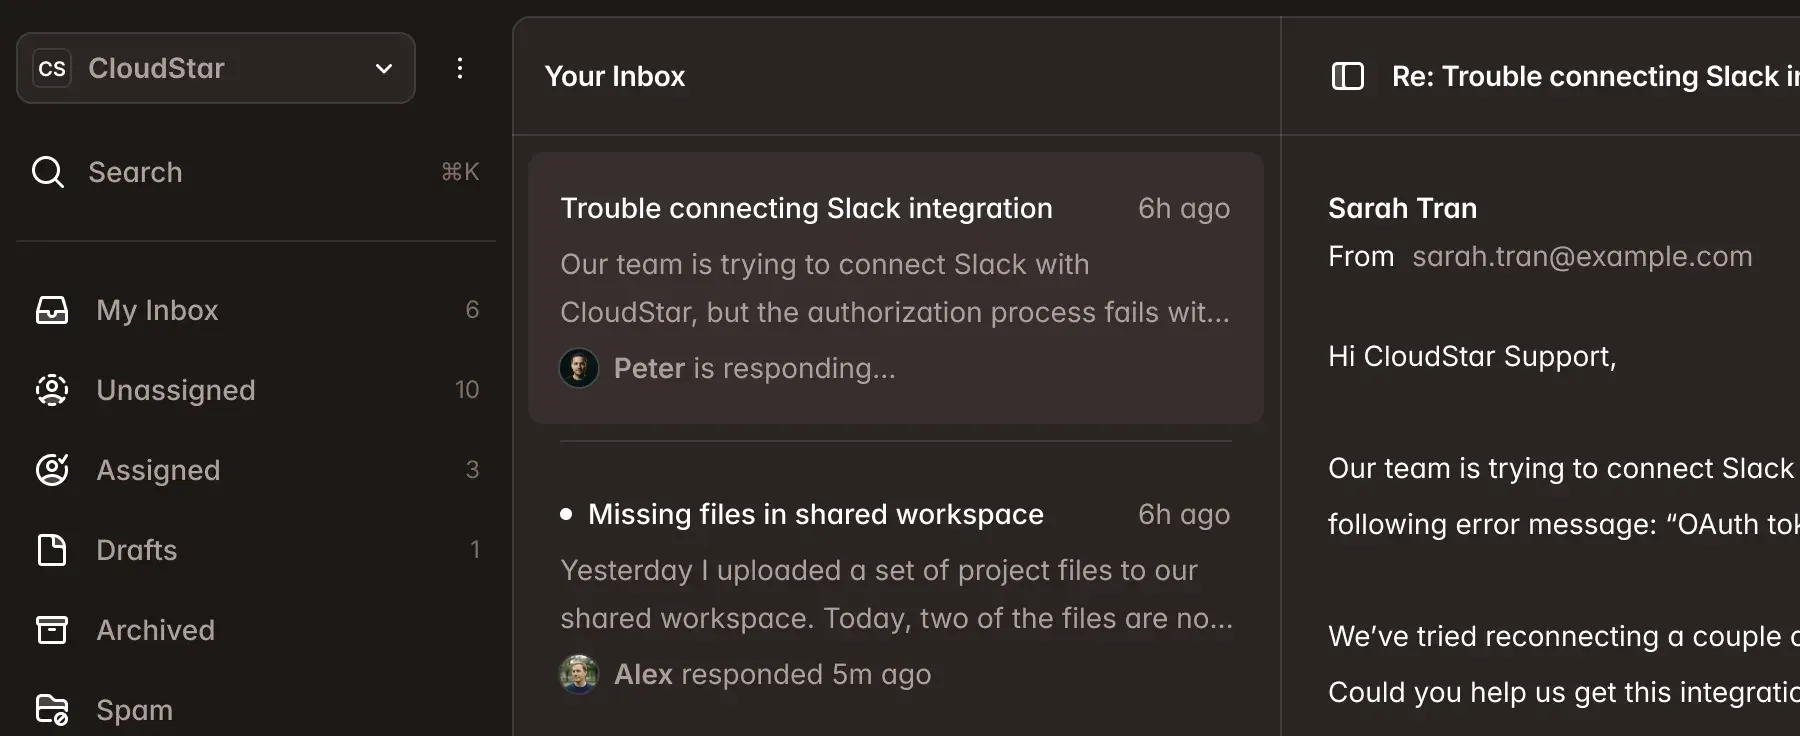1800x736 pixels.
Task: Click the Spam folder icon
Action: pyautogui.click(x=52, y=710)
